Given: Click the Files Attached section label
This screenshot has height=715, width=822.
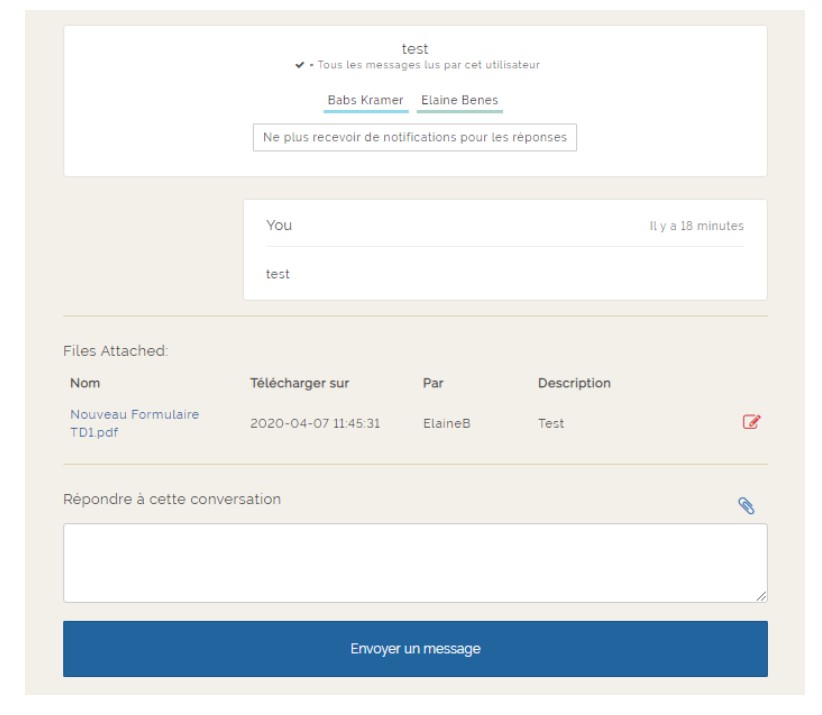Looking at the screenshot, I should tap(116, 351).
